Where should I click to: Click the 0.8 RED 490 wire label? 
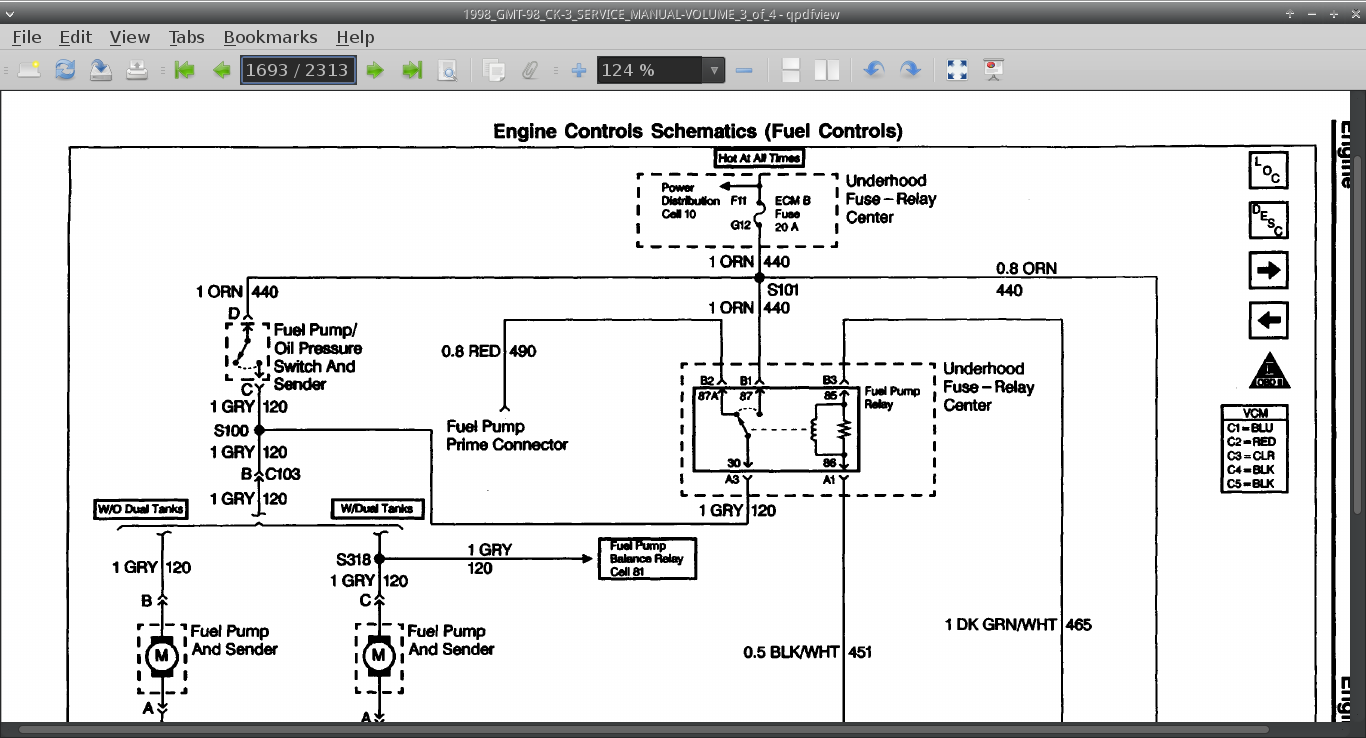489,351
